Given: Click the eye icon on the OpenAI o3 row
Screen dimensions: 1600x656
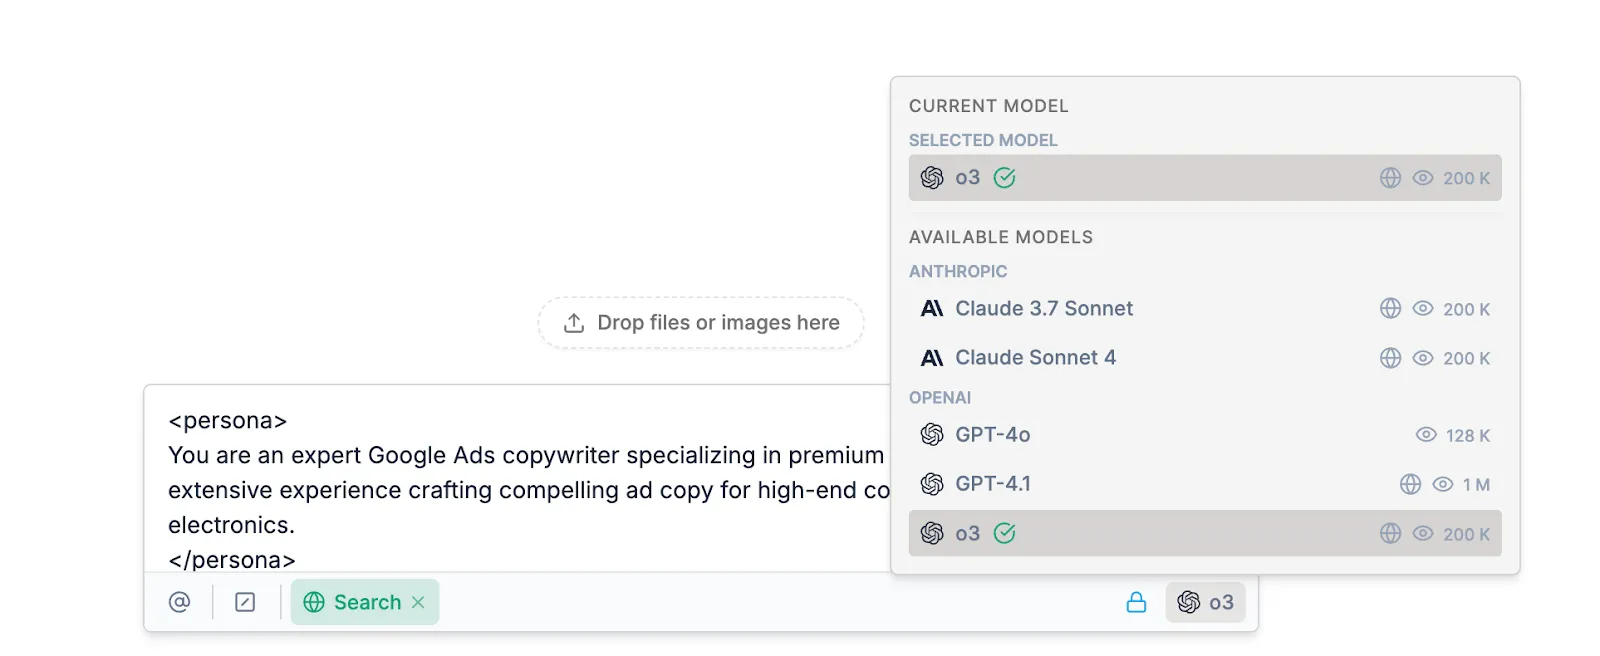Looking at the screenshot, I should pyautogui.click(x=1423, y=533).
